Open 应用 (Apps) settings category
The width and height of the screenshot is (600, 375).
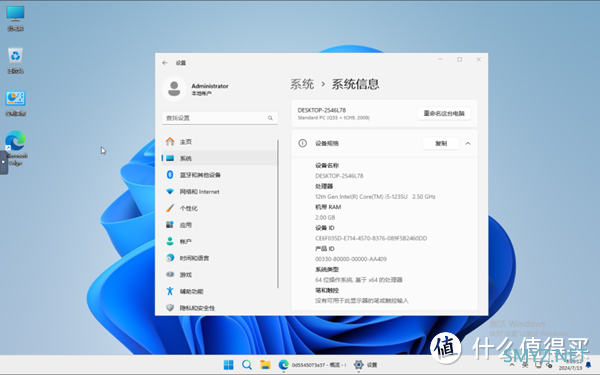click(x=220, y=225)
